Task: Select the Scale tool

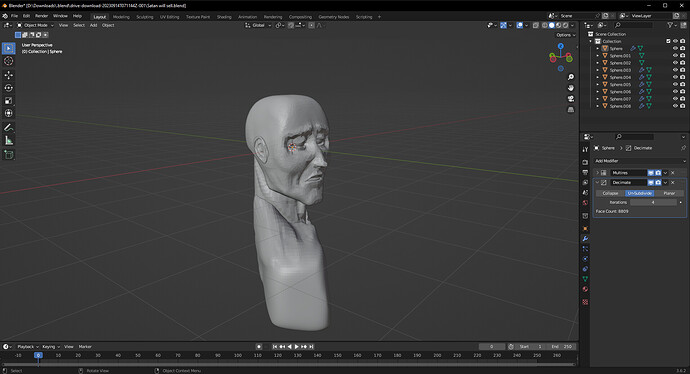Action: pos(8,101)
